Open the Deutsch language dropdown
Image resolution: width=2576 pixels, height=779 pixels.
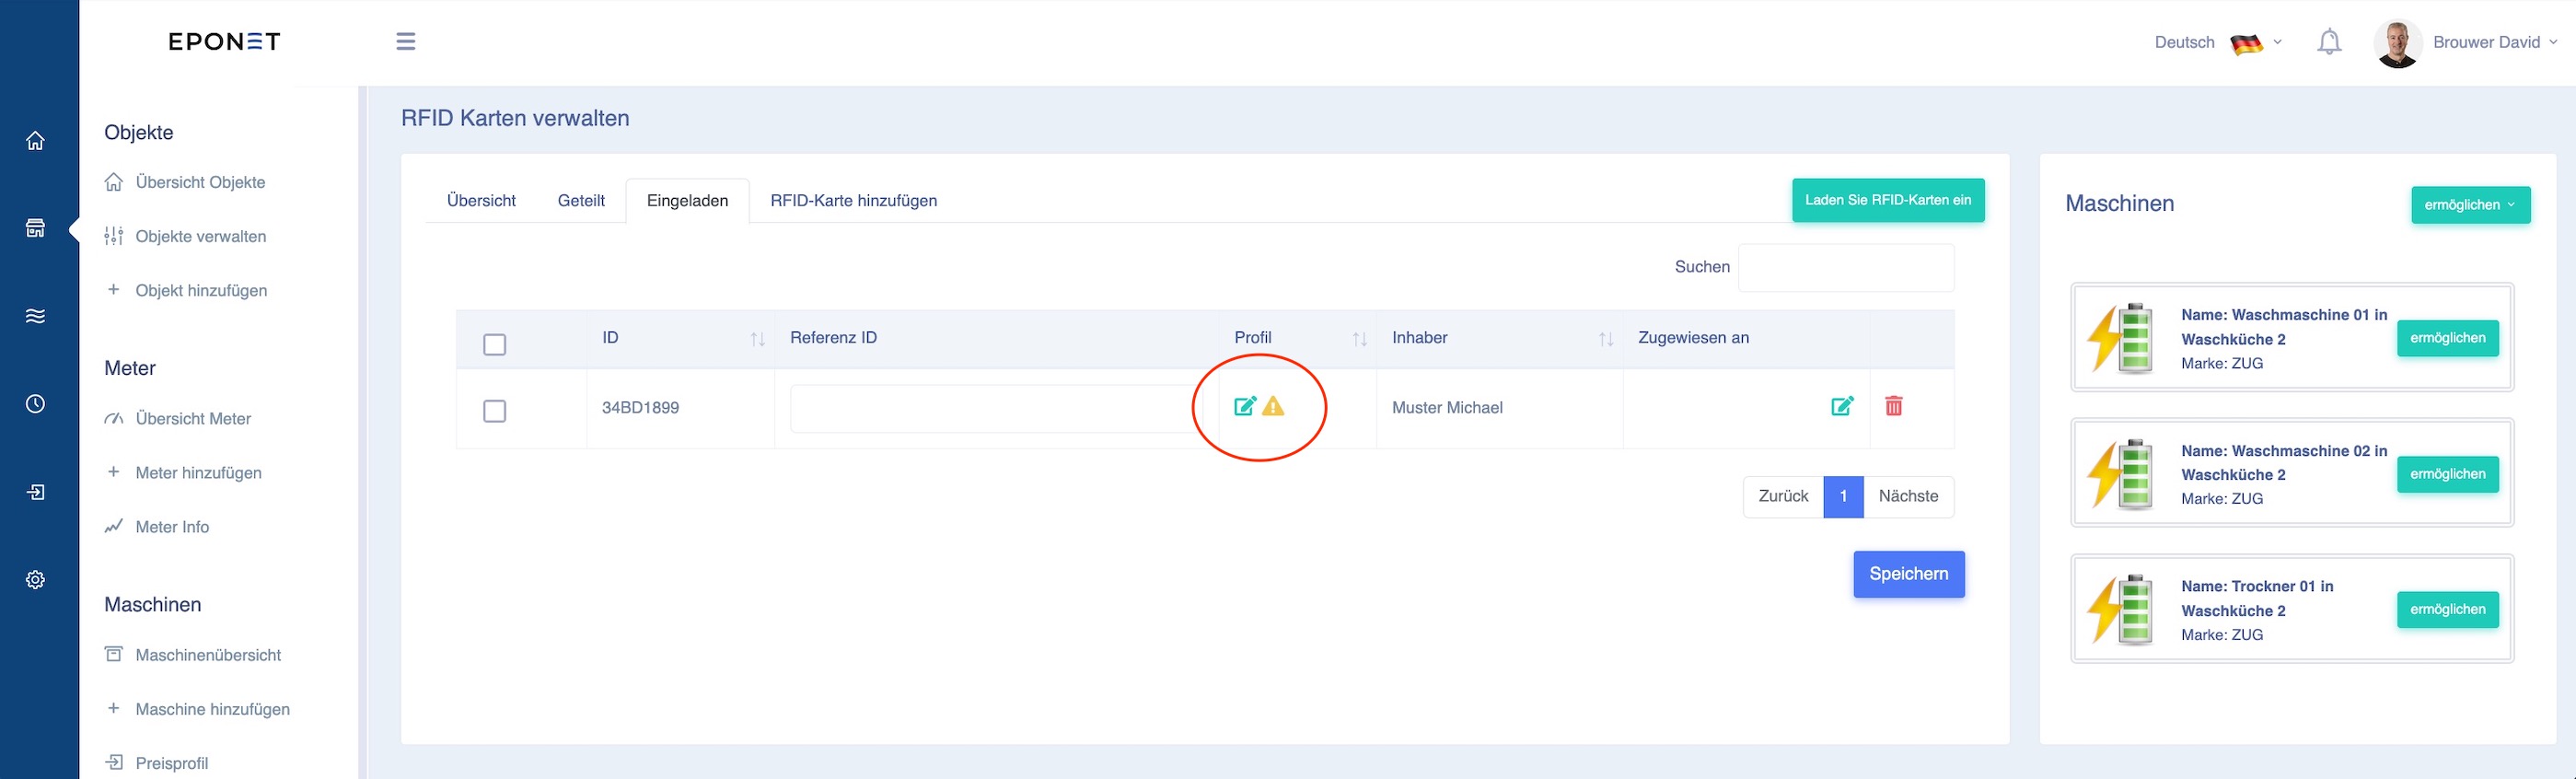click(2218, 42)
